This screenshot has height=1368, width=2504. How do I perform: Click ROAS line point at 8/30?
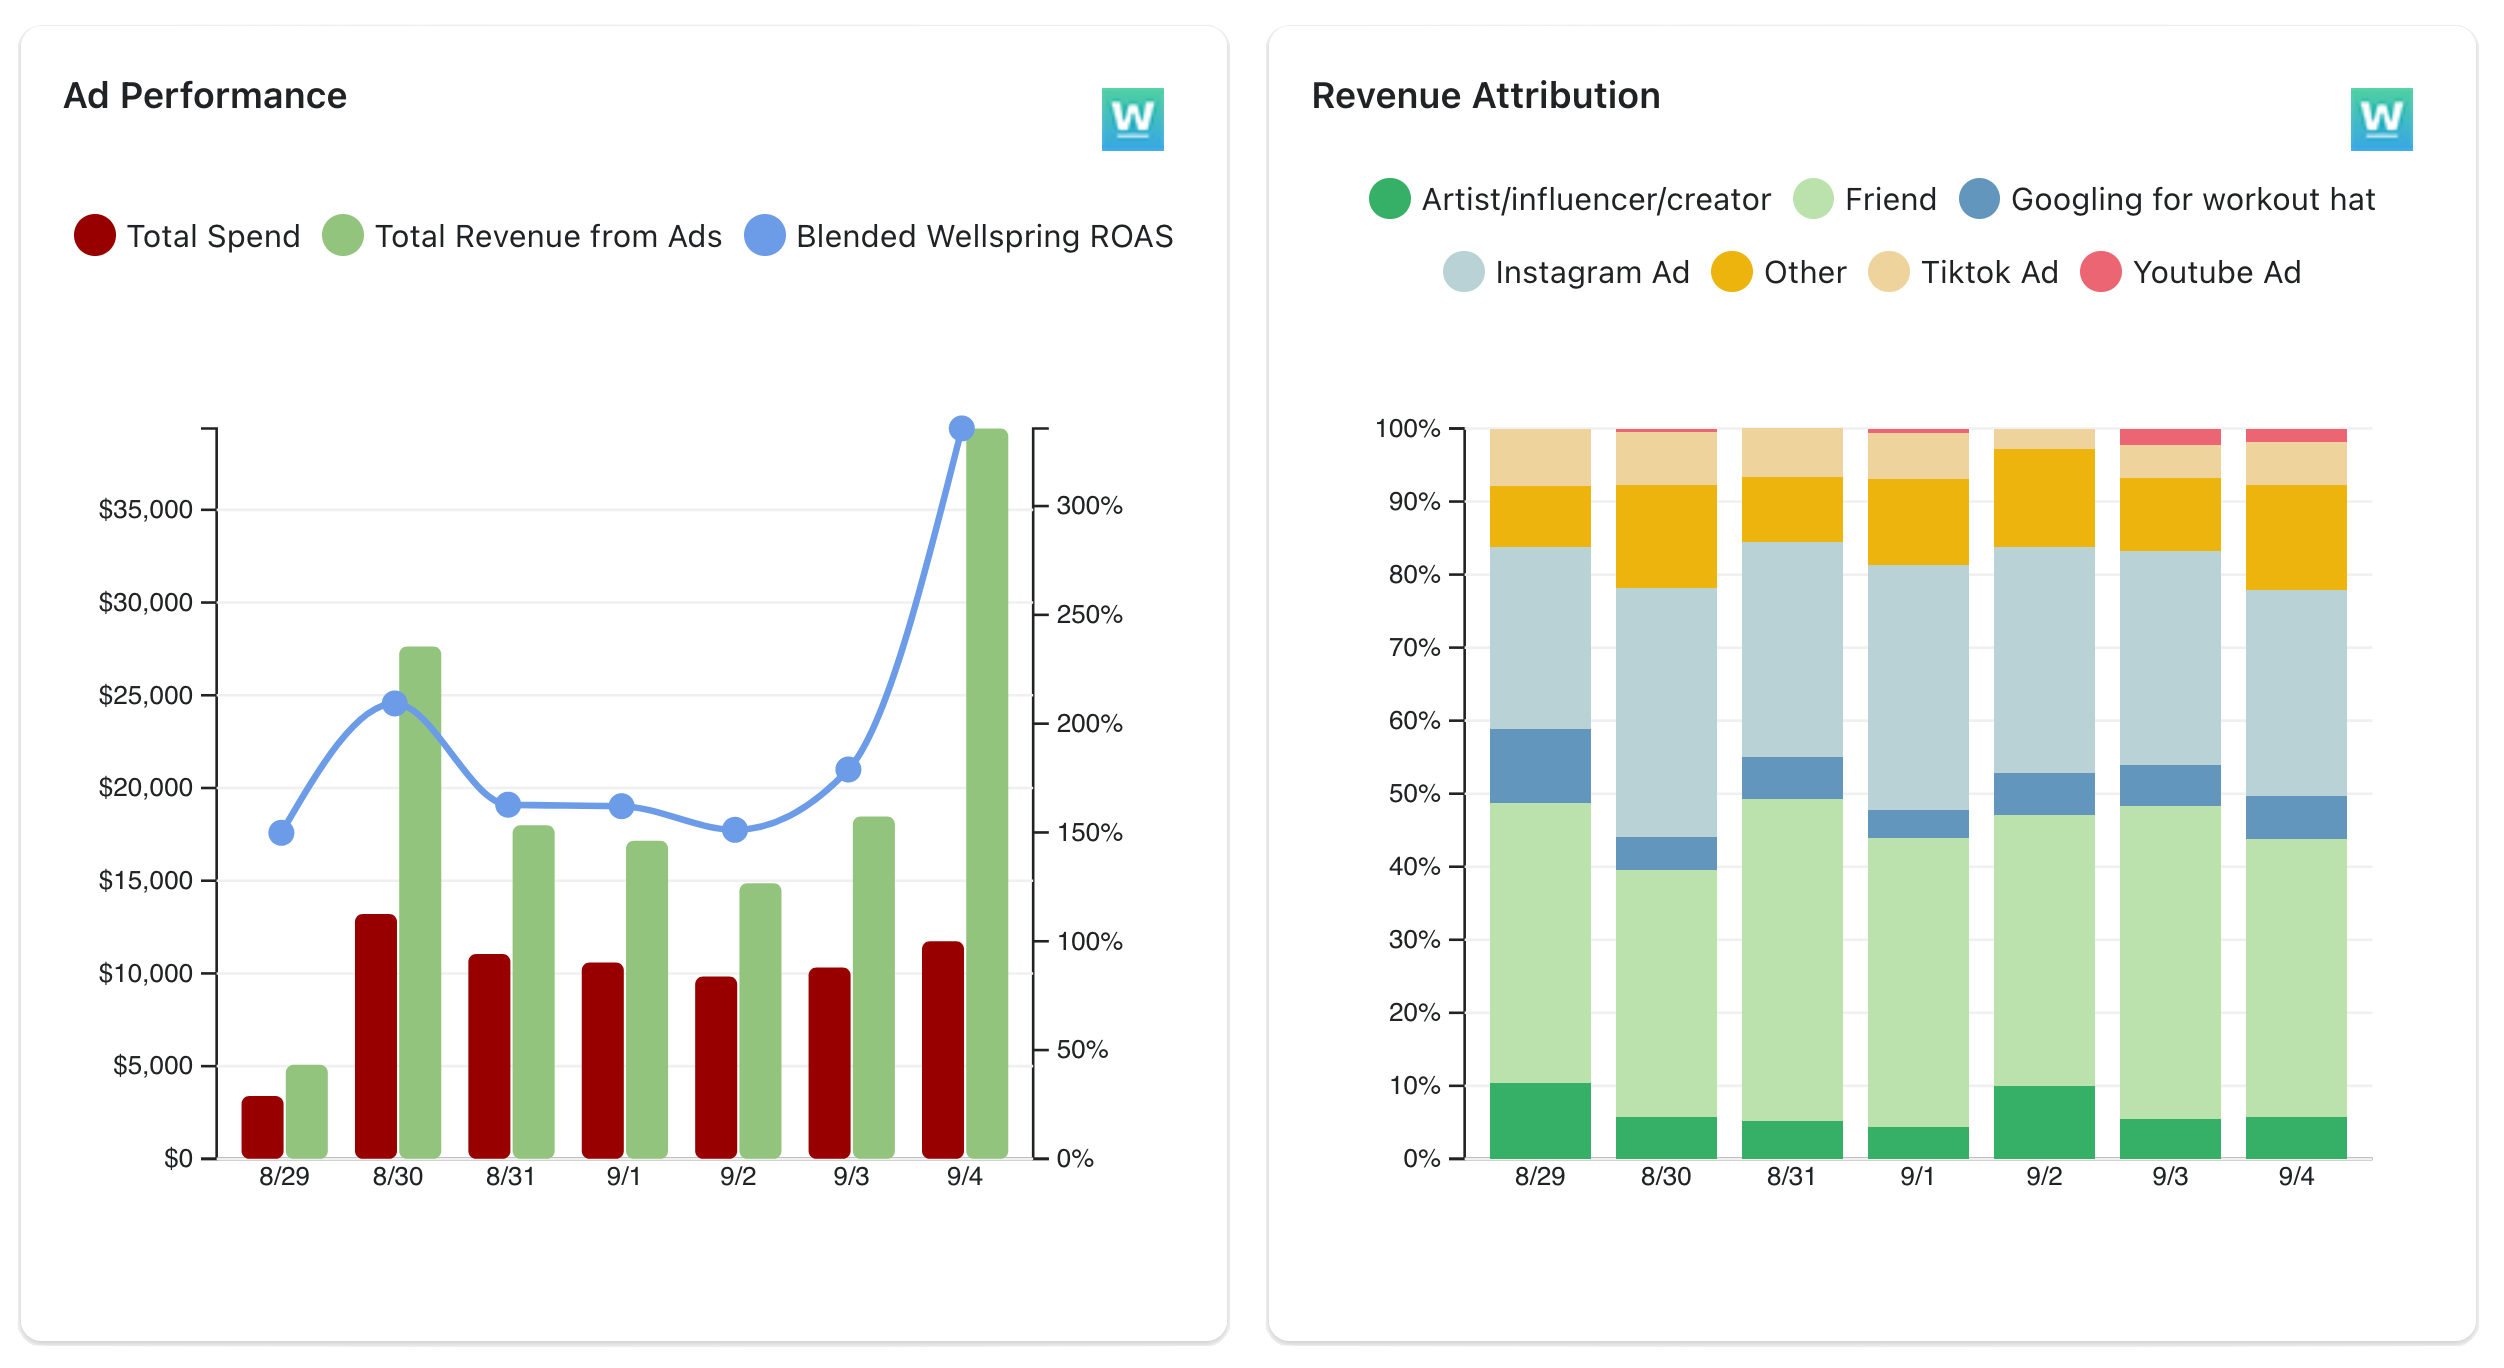(395, 704)
